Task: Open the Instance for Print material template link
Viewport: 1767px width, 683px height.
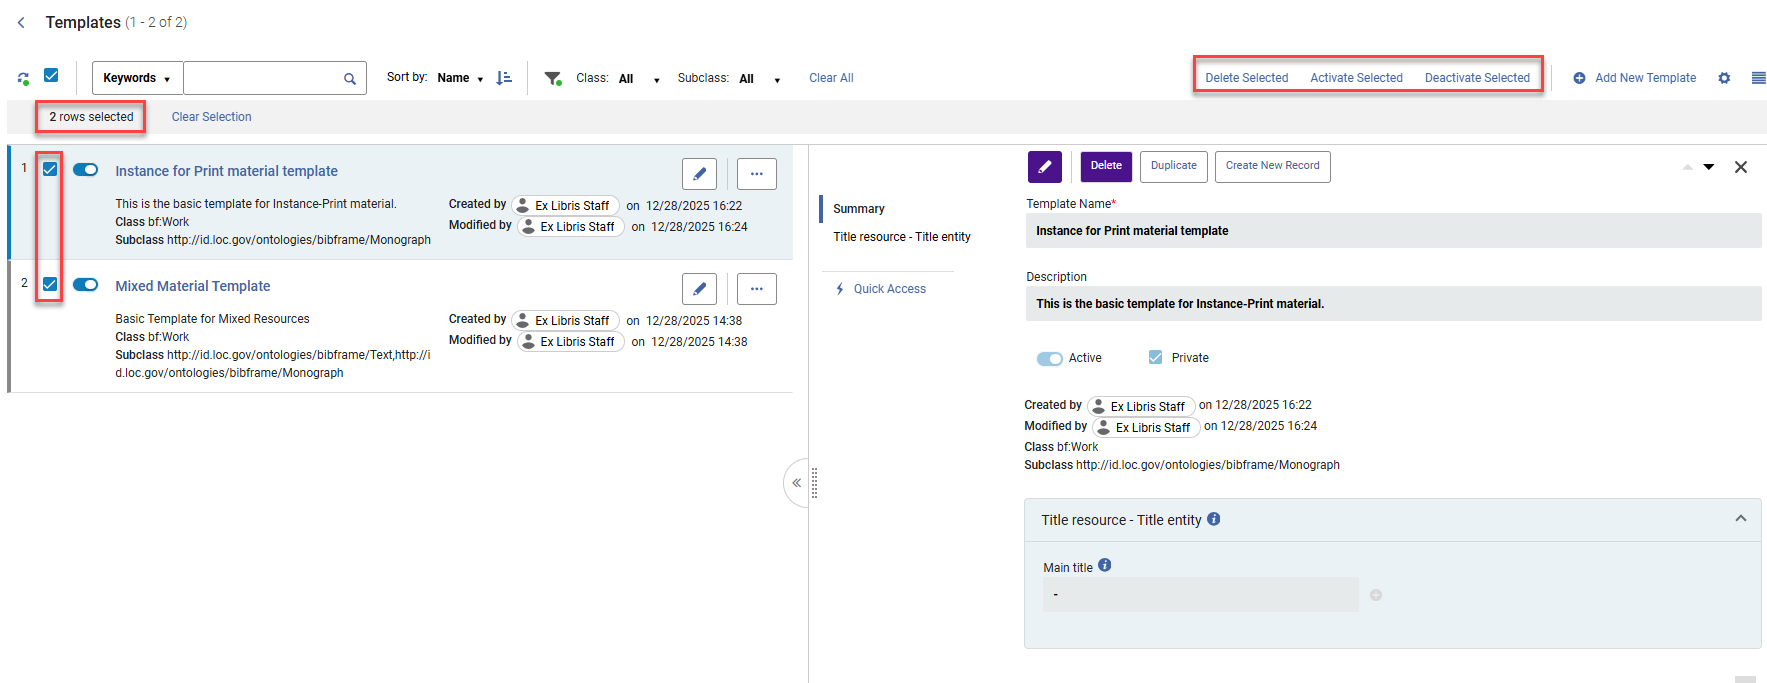Action: pos(226,171)
